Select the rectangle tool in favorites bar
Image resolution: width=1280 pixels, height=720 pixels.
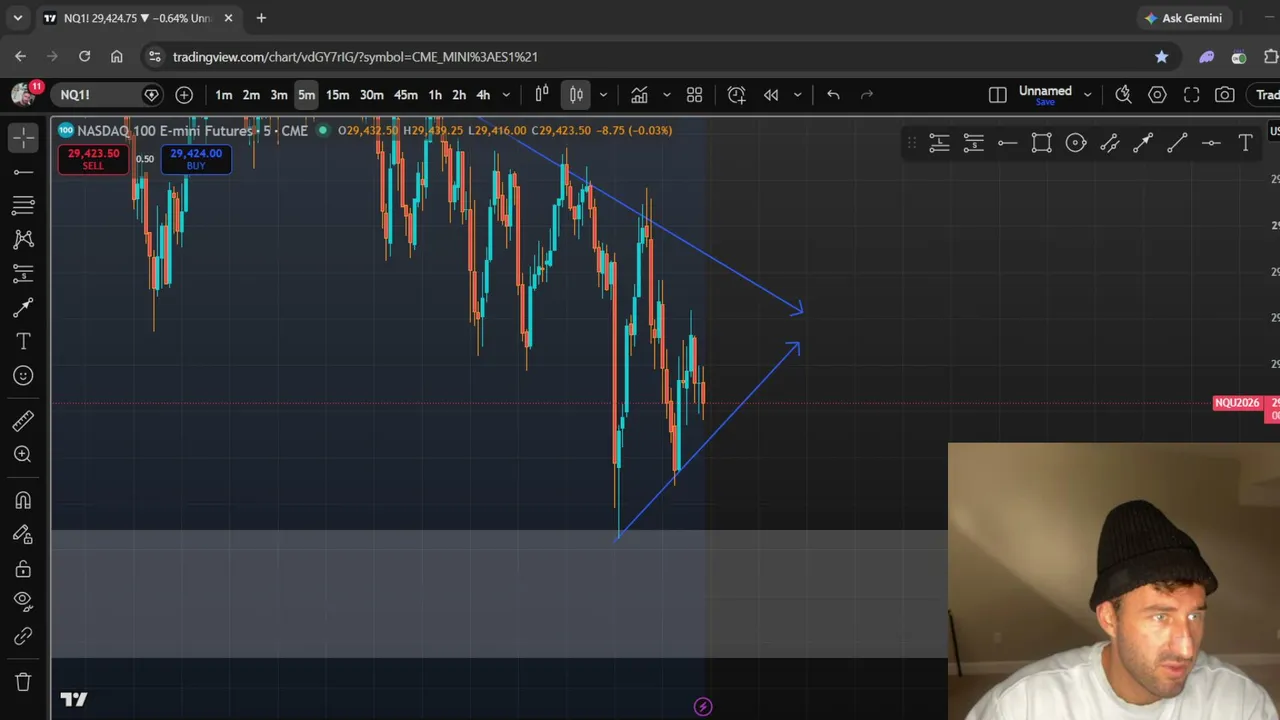coord(1041,143)
